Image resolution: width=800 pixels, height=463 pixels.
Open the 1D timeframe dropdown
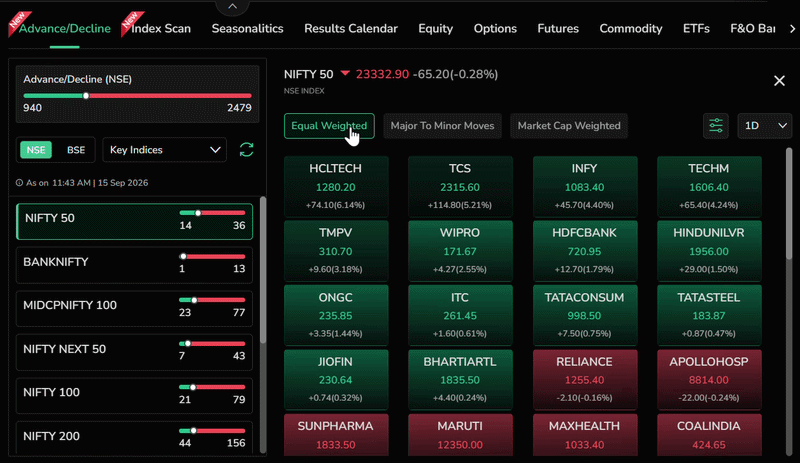click(765, 126)
